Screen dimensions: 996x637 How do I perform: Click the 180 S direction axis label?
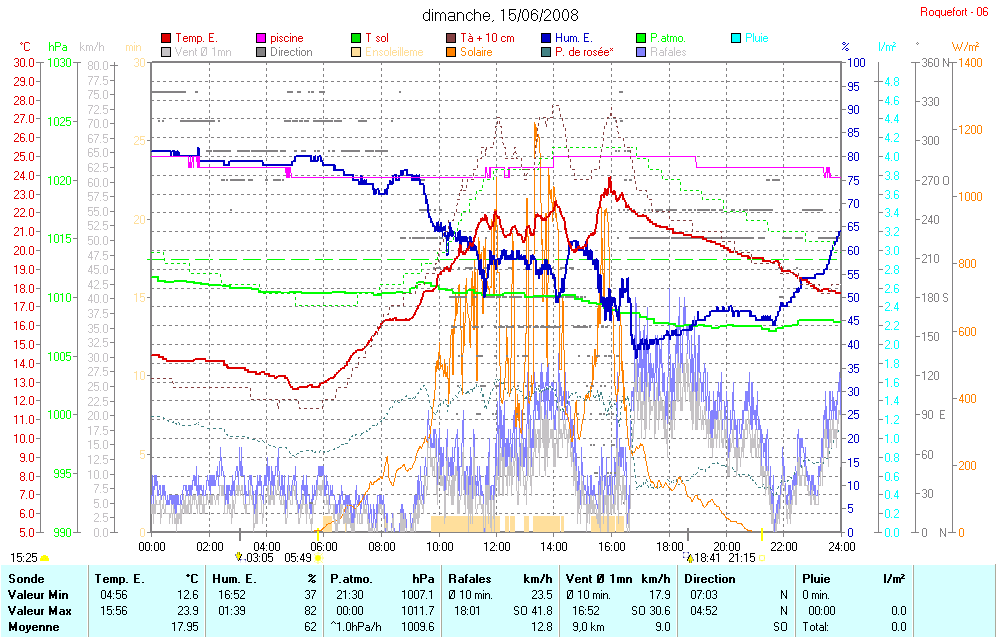(x=935, y=298)
